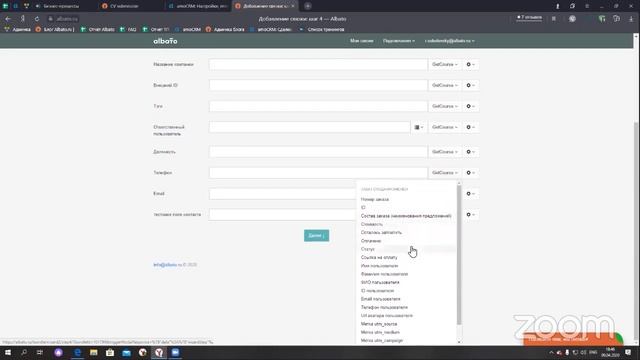The width and height of the screenshot is (640, 360).
Task: Open Windows taskbar search
Action: coord(24,353)
